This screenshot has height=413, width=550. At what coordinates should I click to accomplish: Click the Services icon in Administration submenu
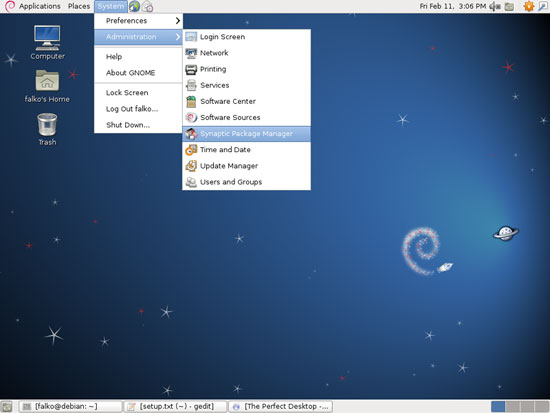pyautogui.click(x=191, y=85)
